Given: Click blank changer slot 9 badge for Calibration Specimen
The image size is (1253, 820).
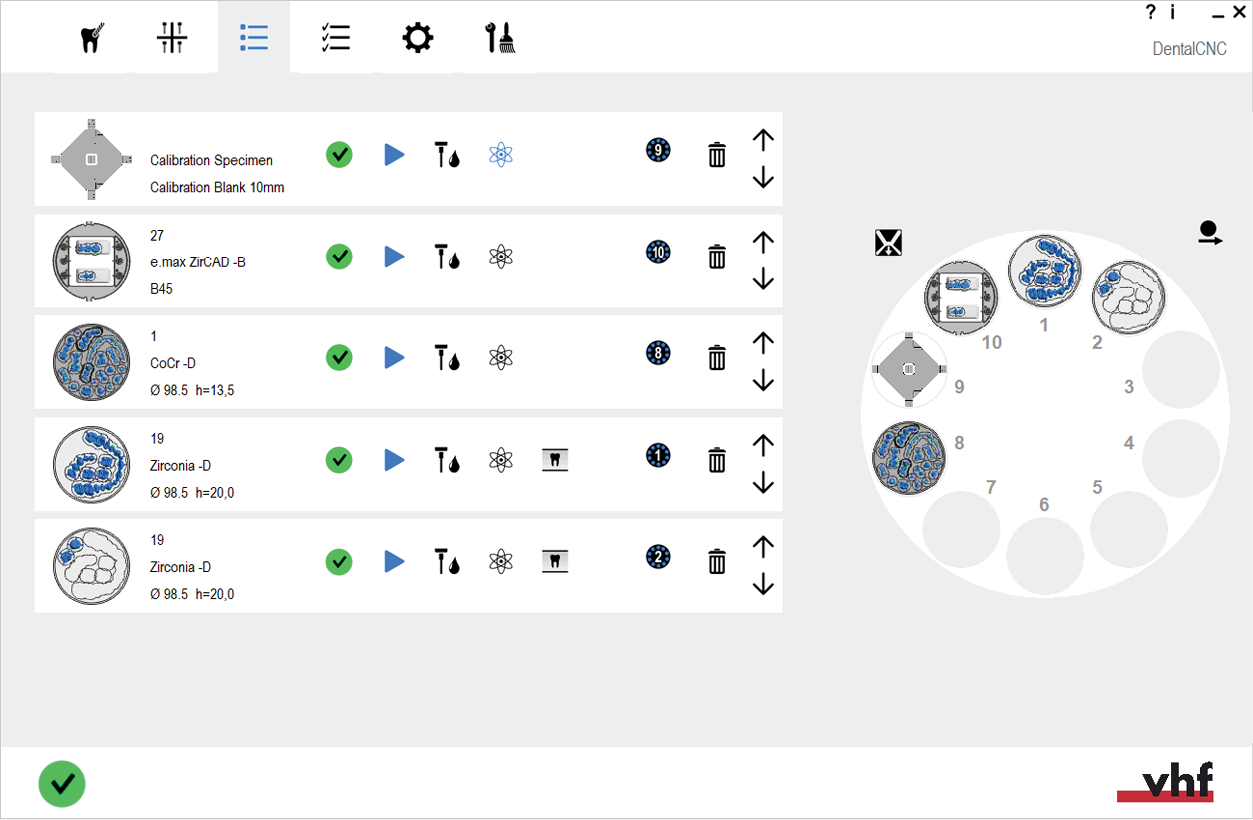Looking at the screenshot, I should [658, 151].
